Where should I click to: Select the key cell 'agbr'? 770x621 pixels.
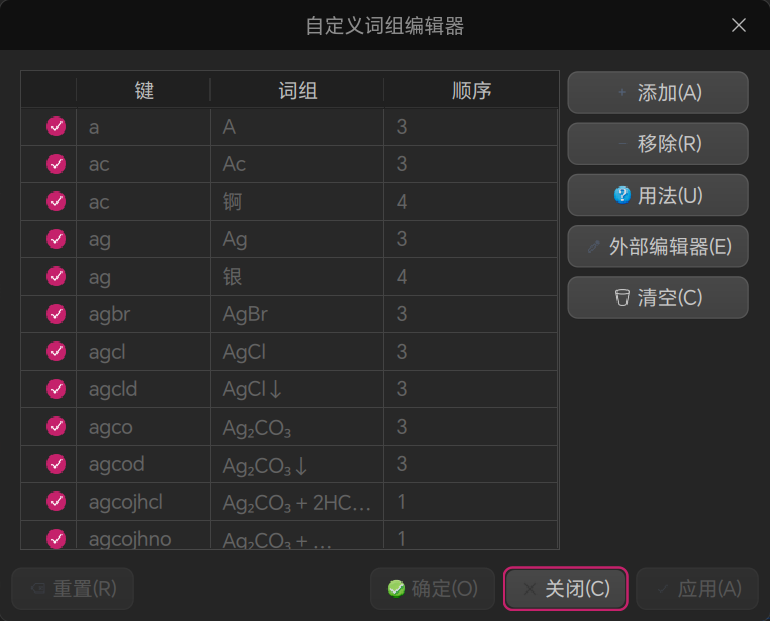tap(143, 314)
